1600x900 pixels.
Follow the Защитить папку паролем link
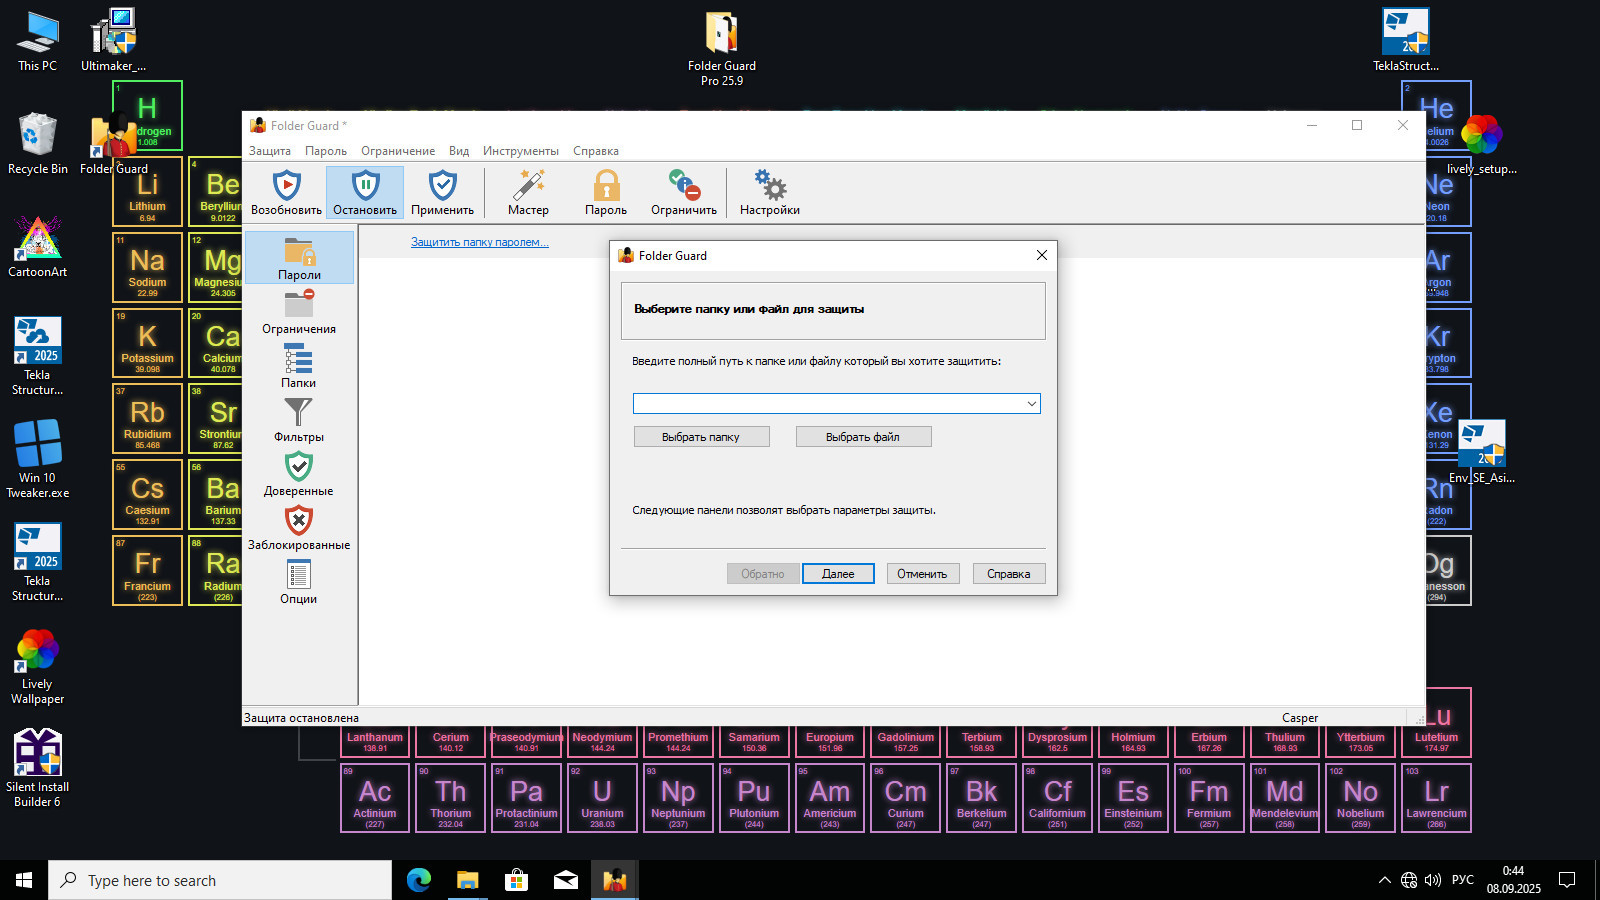(x=480, y=242)
